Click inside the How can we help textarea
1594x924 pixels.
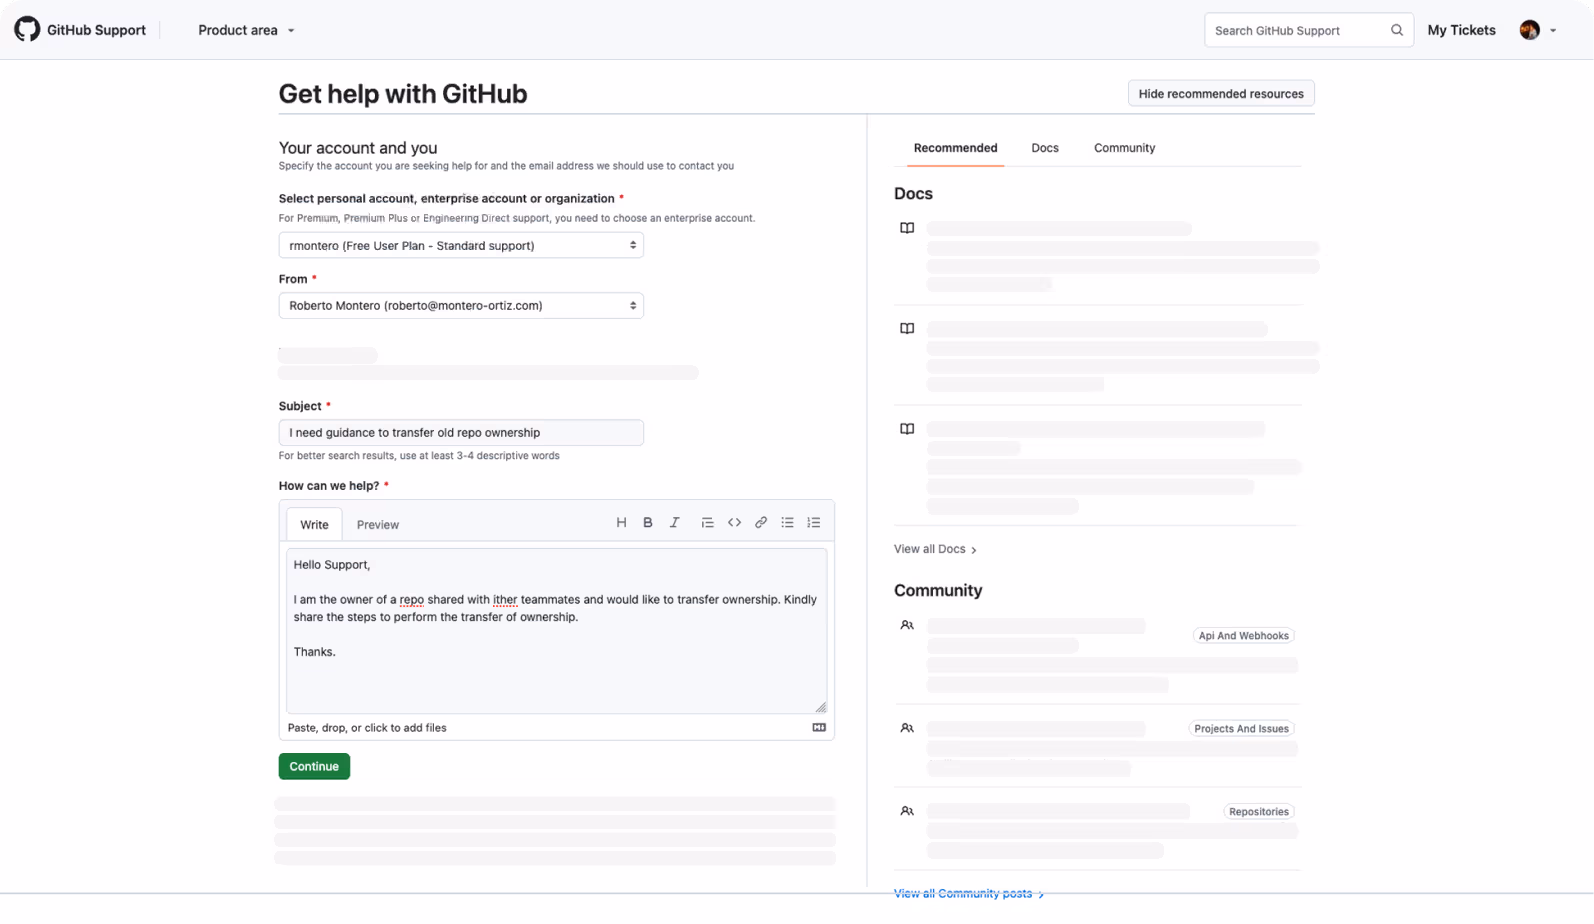[x=556, y=631]
